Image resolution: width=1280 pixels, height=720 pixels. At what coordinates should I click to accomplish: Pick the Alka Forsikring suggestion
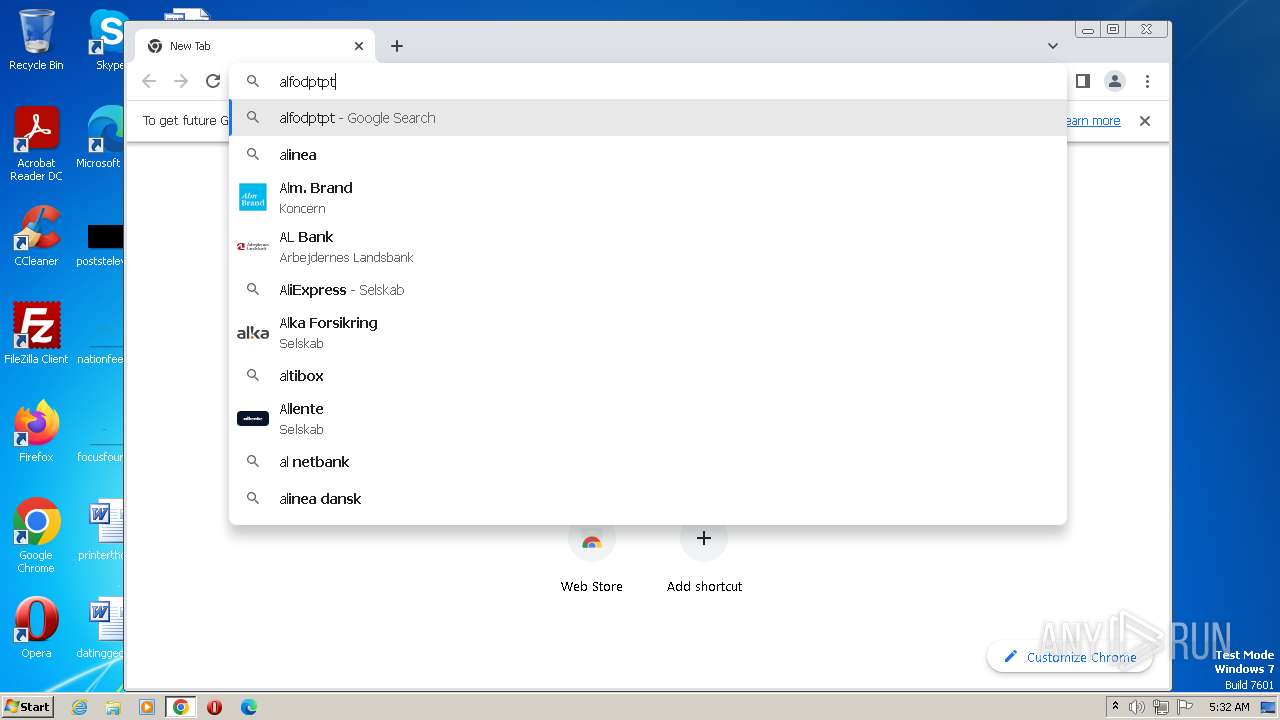pyautogui.click(x=648, y=332)
